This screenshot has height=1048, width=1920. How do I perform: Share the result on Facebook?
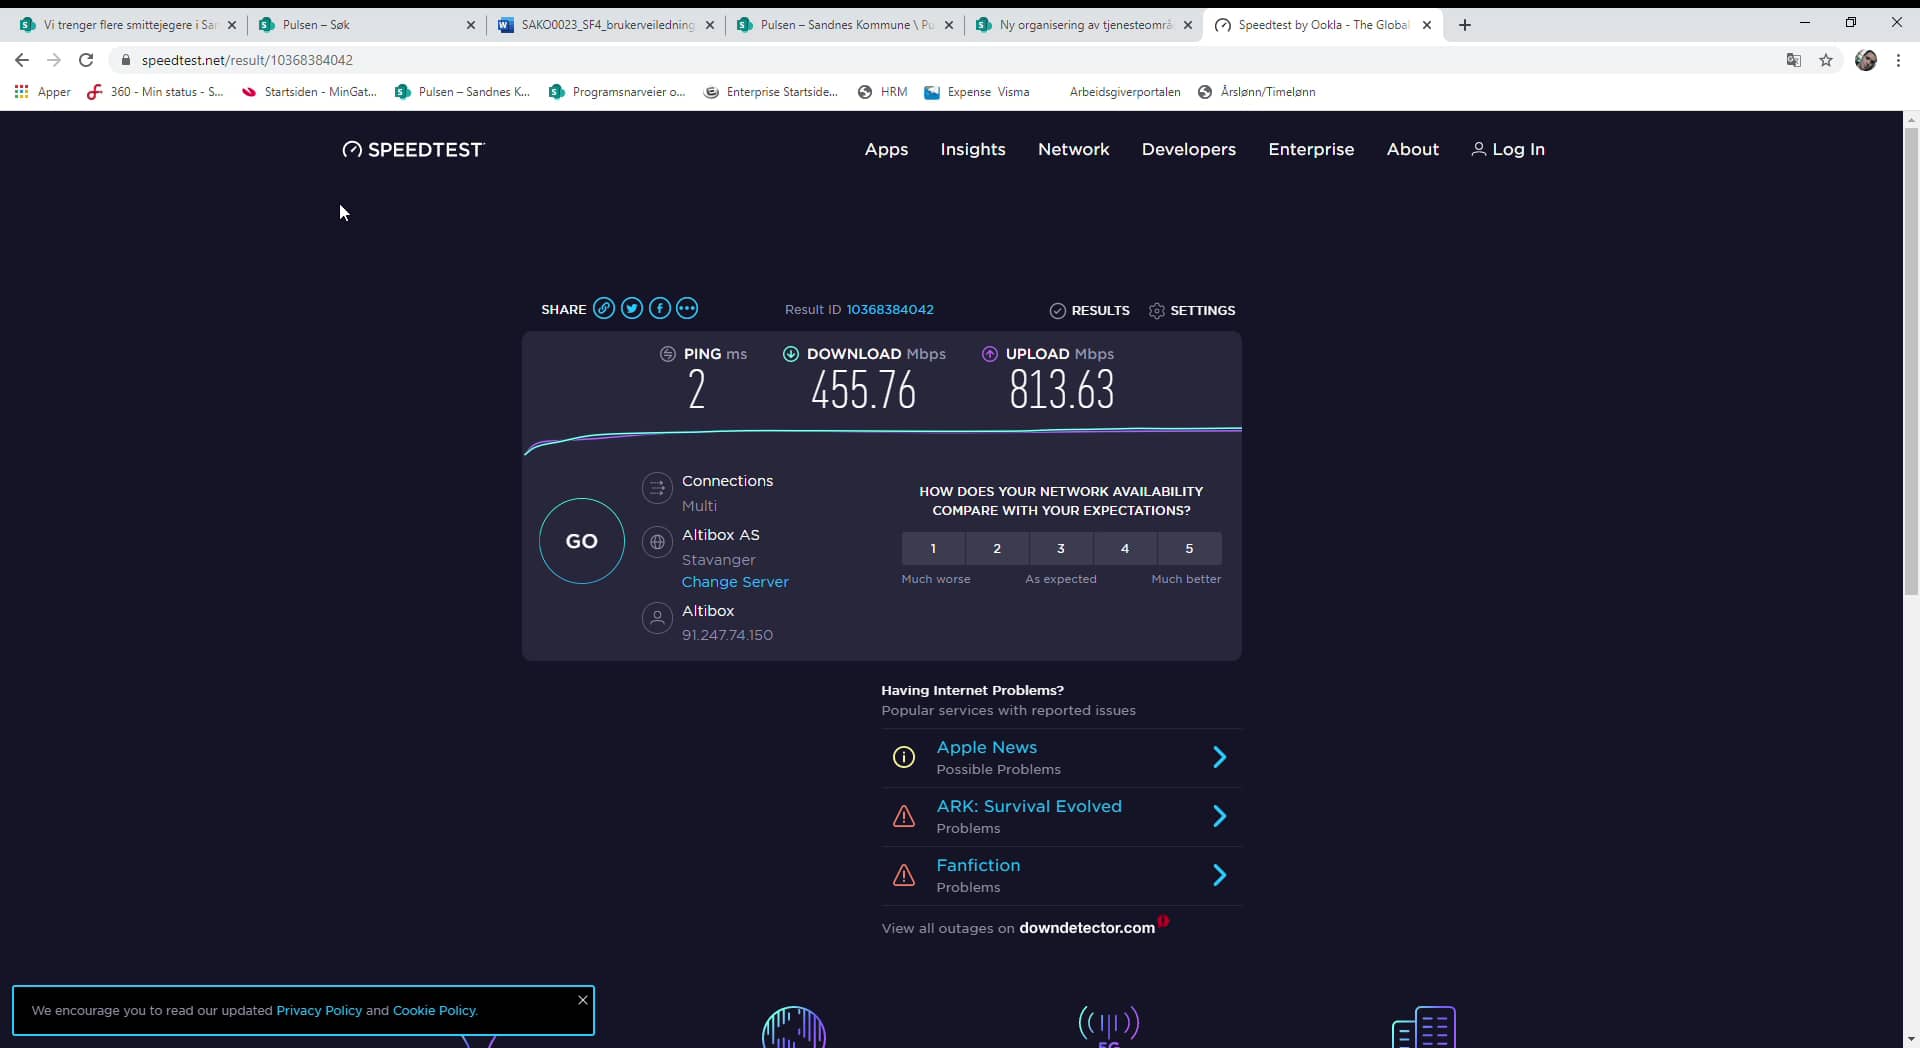click(x=660, y=309)
